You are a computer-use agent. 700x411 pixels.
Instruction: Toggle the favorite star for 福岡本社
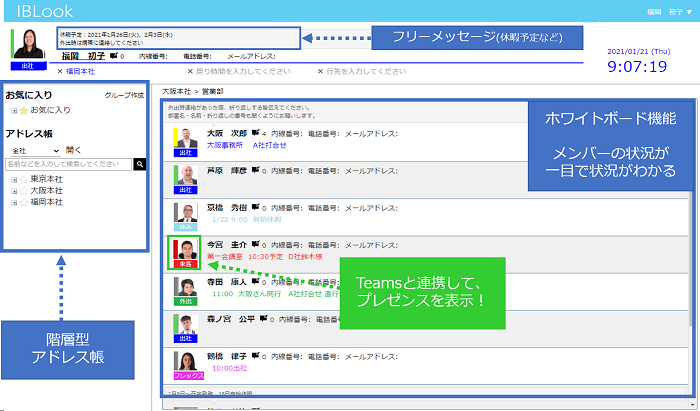click(23, 202)
